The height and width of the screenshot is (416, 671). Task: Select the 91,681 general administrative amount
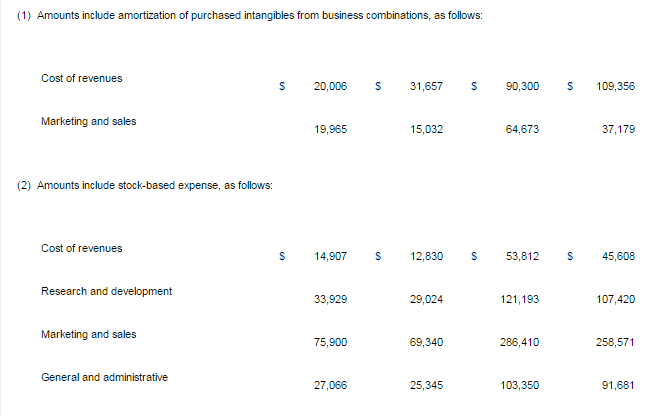point(618,385)
